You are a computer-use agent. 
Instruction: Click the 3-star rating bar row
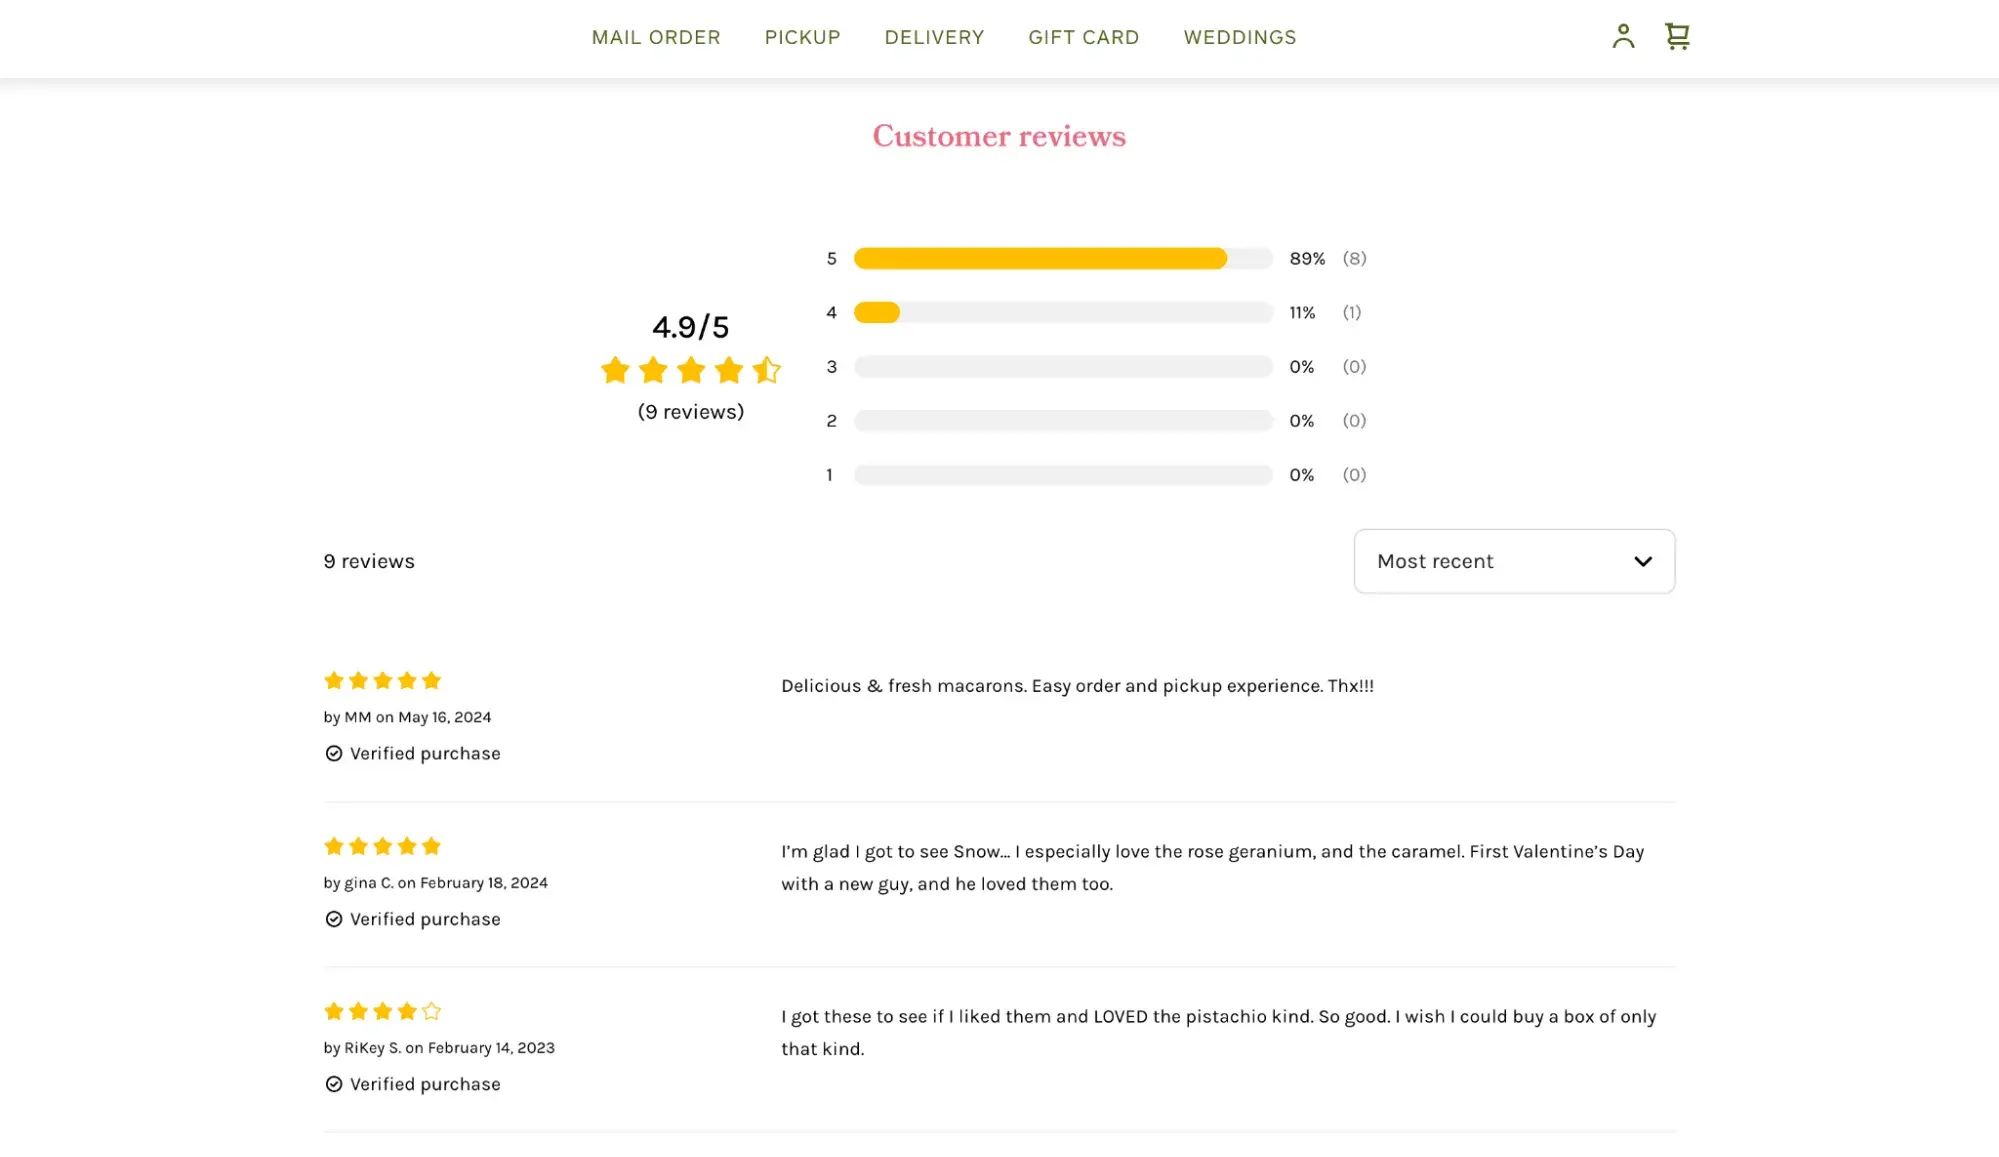point(1062,367)
